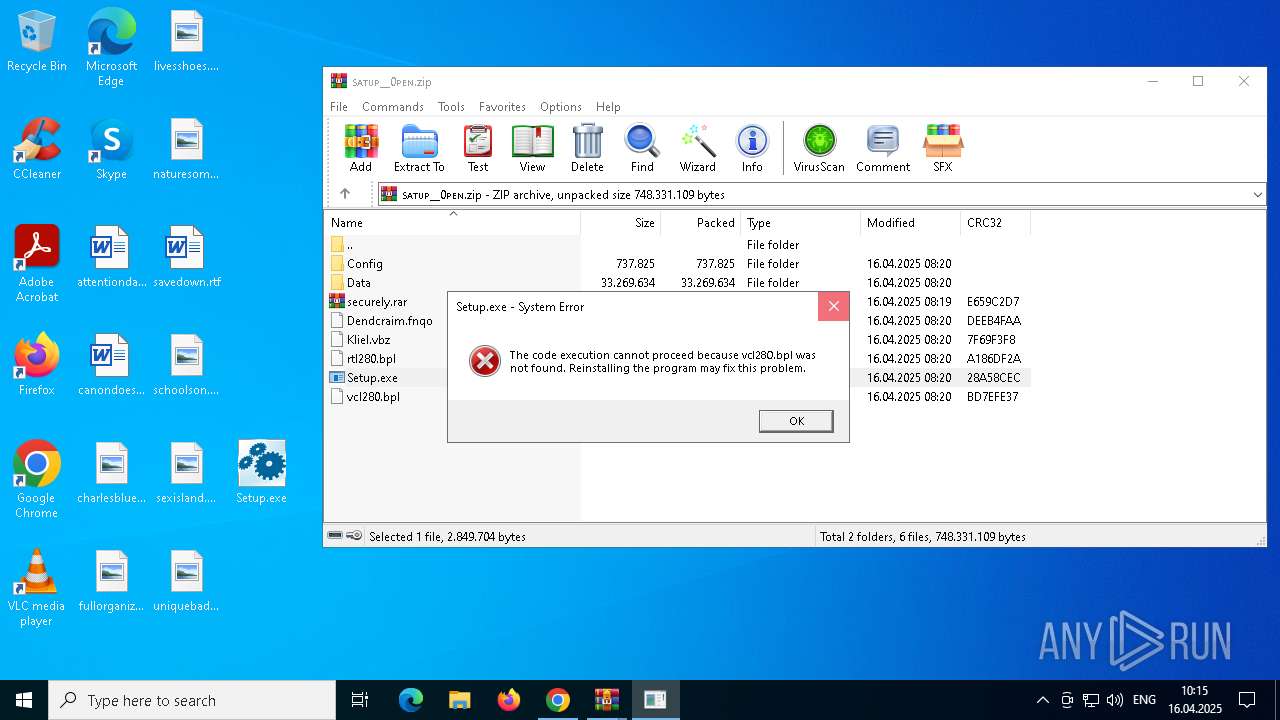
Task: Open the Comment tool
Action: 883,148
